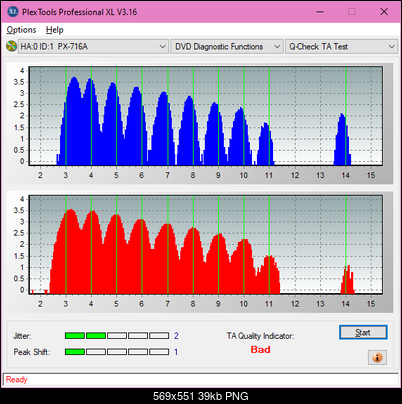This screenshot has width=402, height=404.
Task: Minimize the PlexTools window
Action: [320, 12]
